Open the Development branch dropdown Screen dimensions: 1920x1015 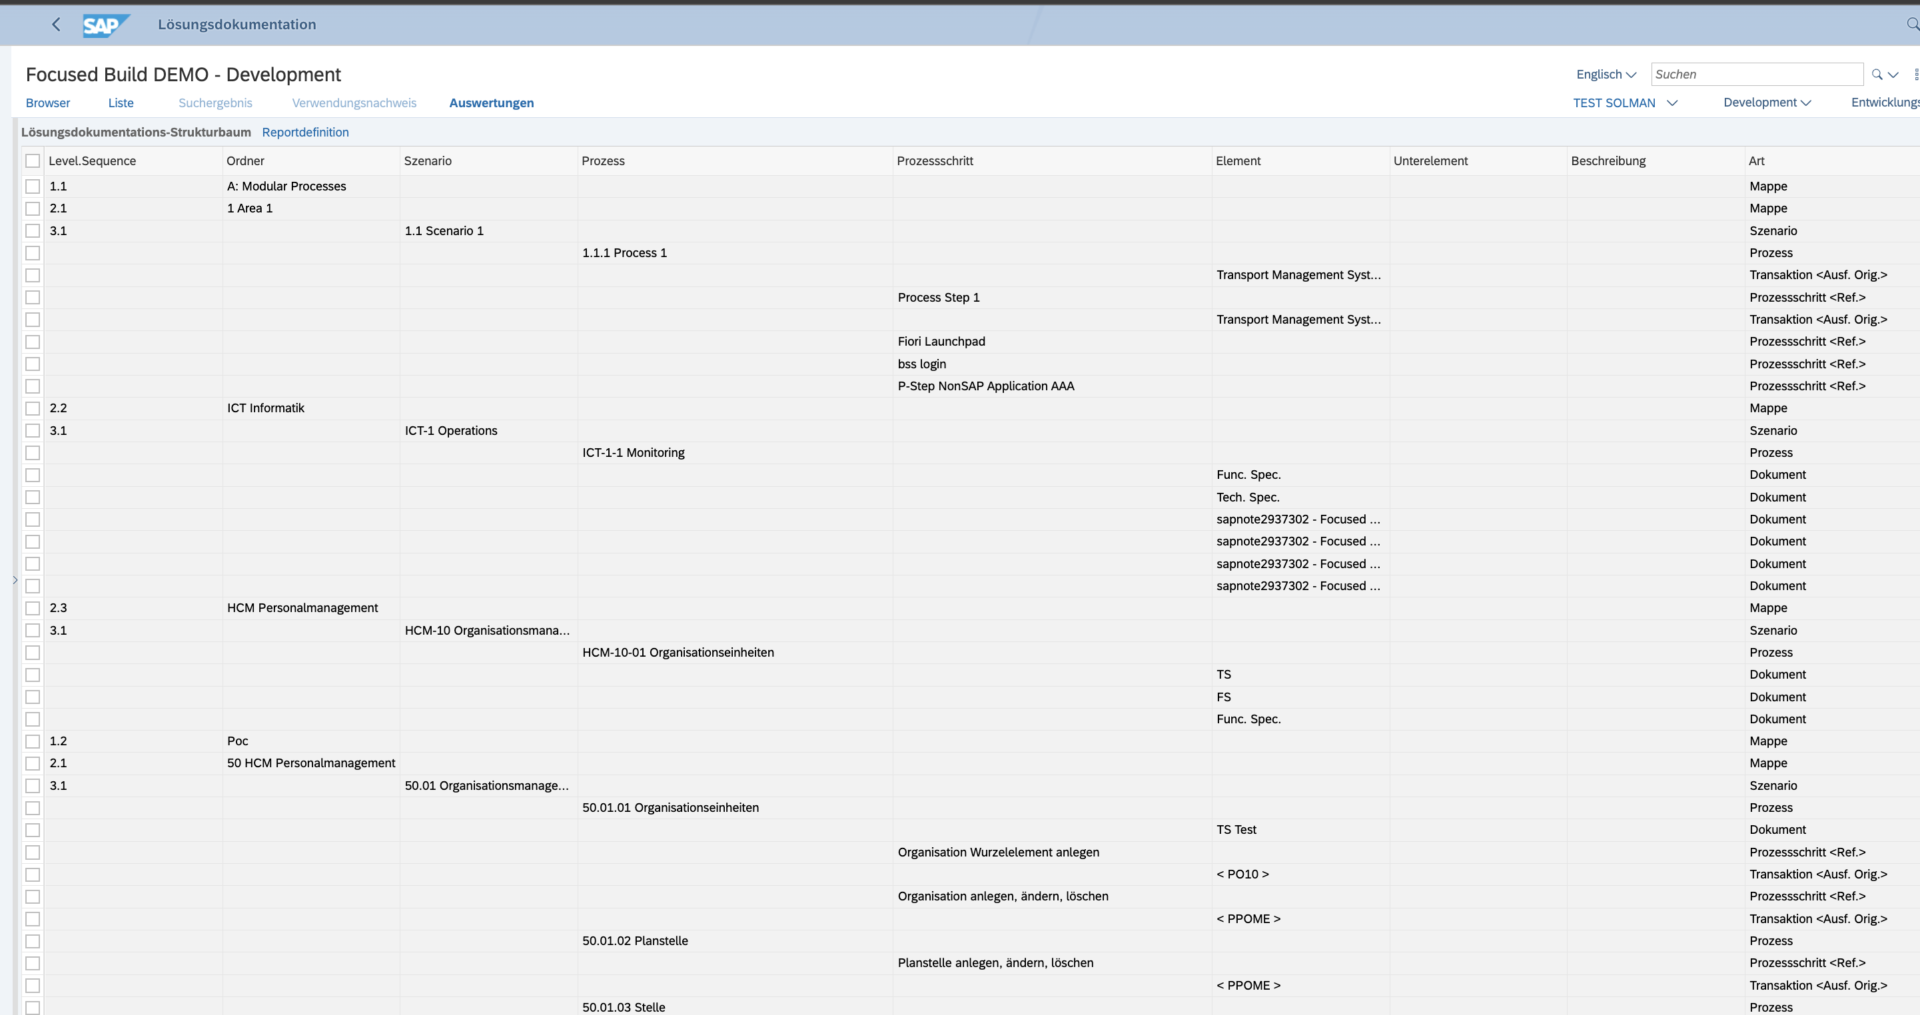(1766, 103)
